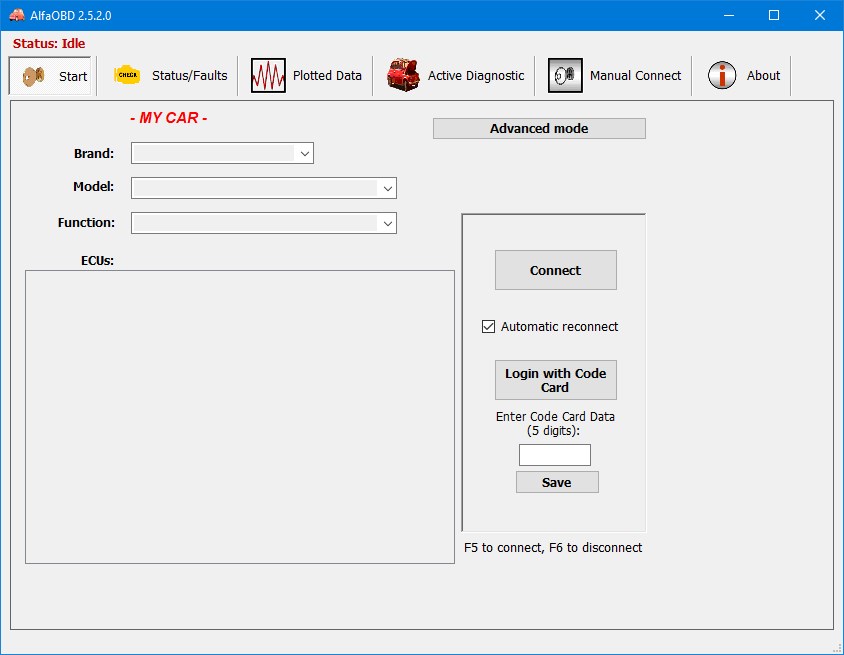The height and width of the screenshot is (655, 844).
Task: Click the Code Card Data input field
Action: [x=554, y=455]
